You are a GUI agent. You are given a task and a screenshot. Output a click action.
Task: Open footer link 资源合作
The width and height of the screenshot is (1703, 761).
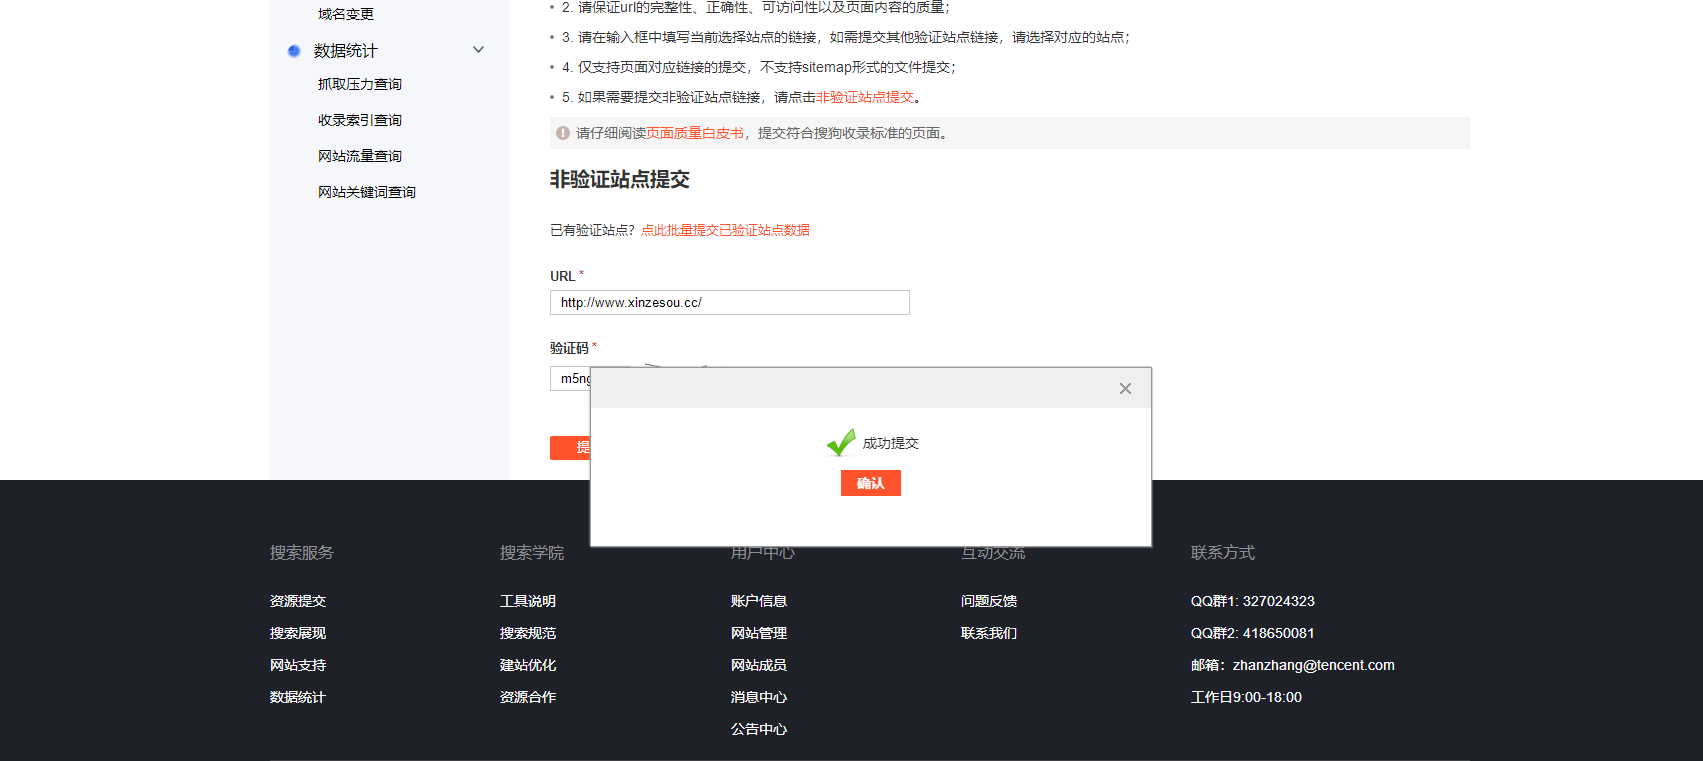coord(528,697)
